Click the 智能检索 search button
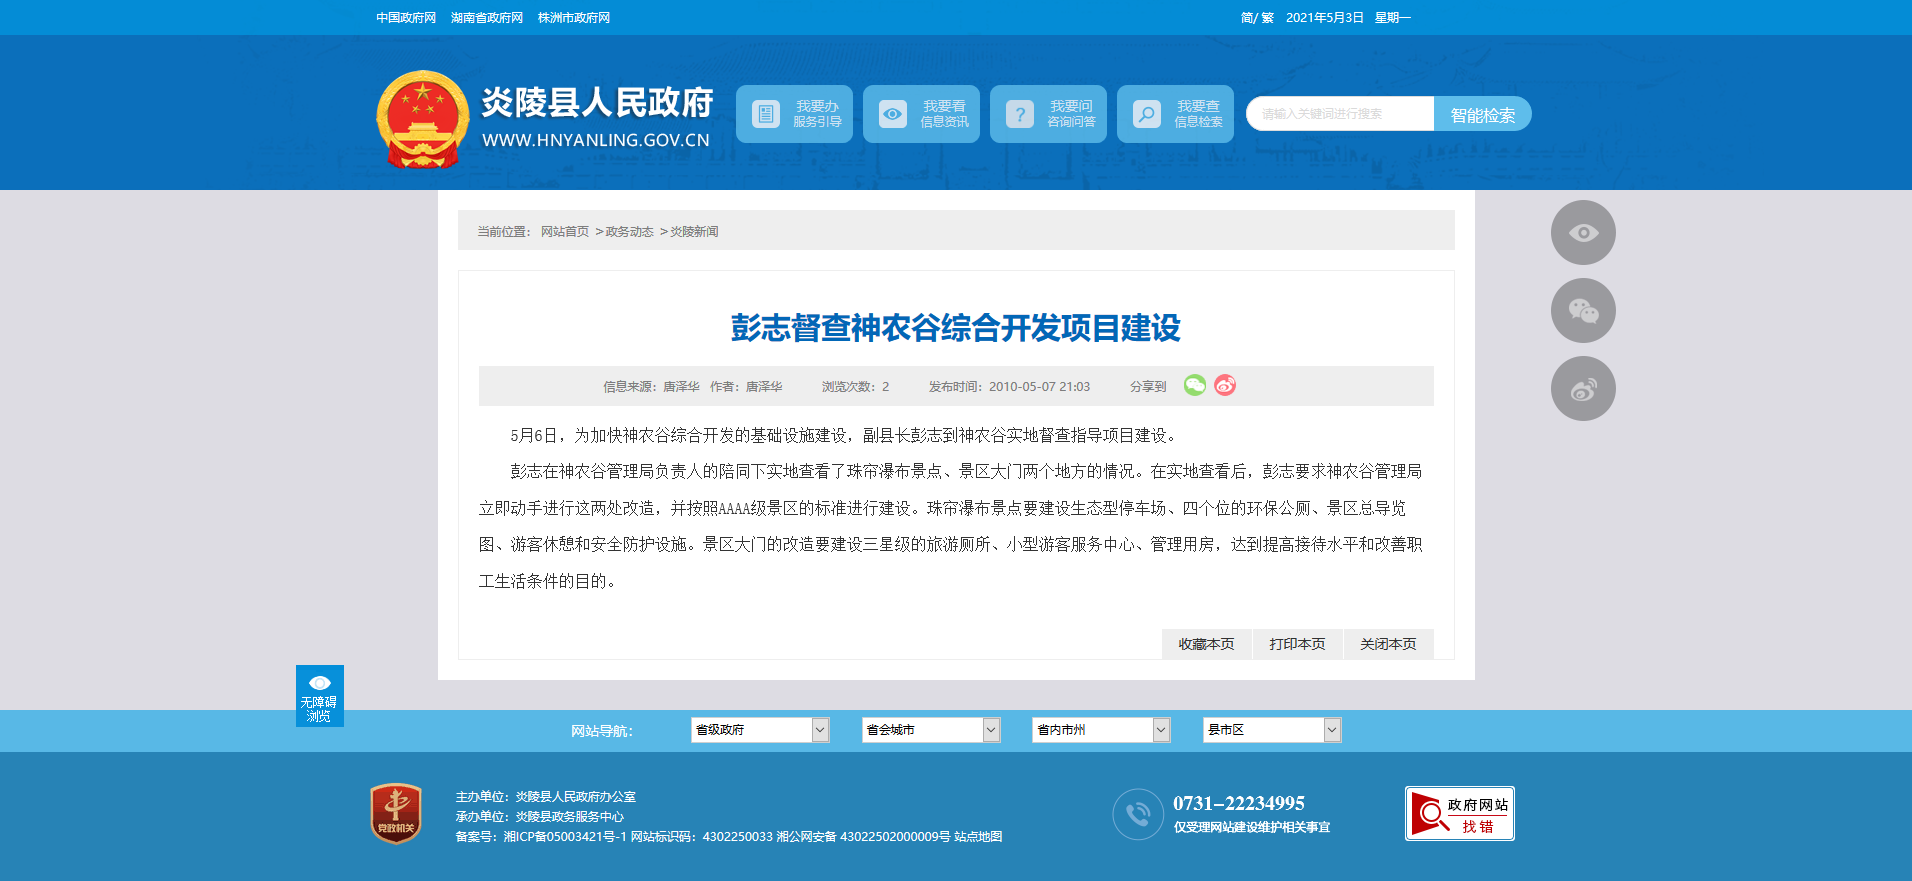 click(x=1483, y=114)
